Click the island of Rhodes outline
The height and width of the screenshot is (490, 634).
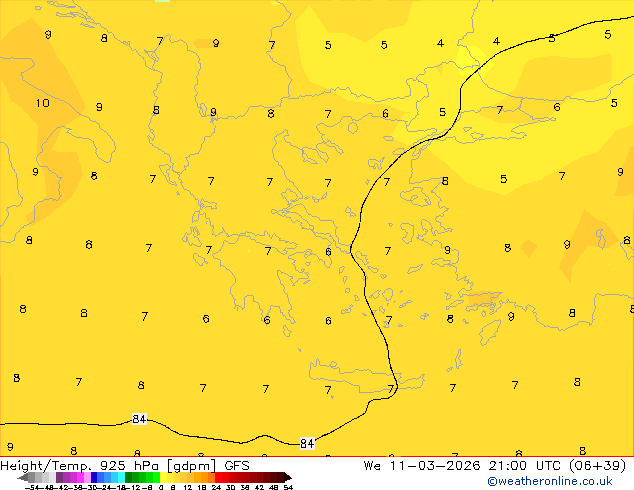coord(489,332)
